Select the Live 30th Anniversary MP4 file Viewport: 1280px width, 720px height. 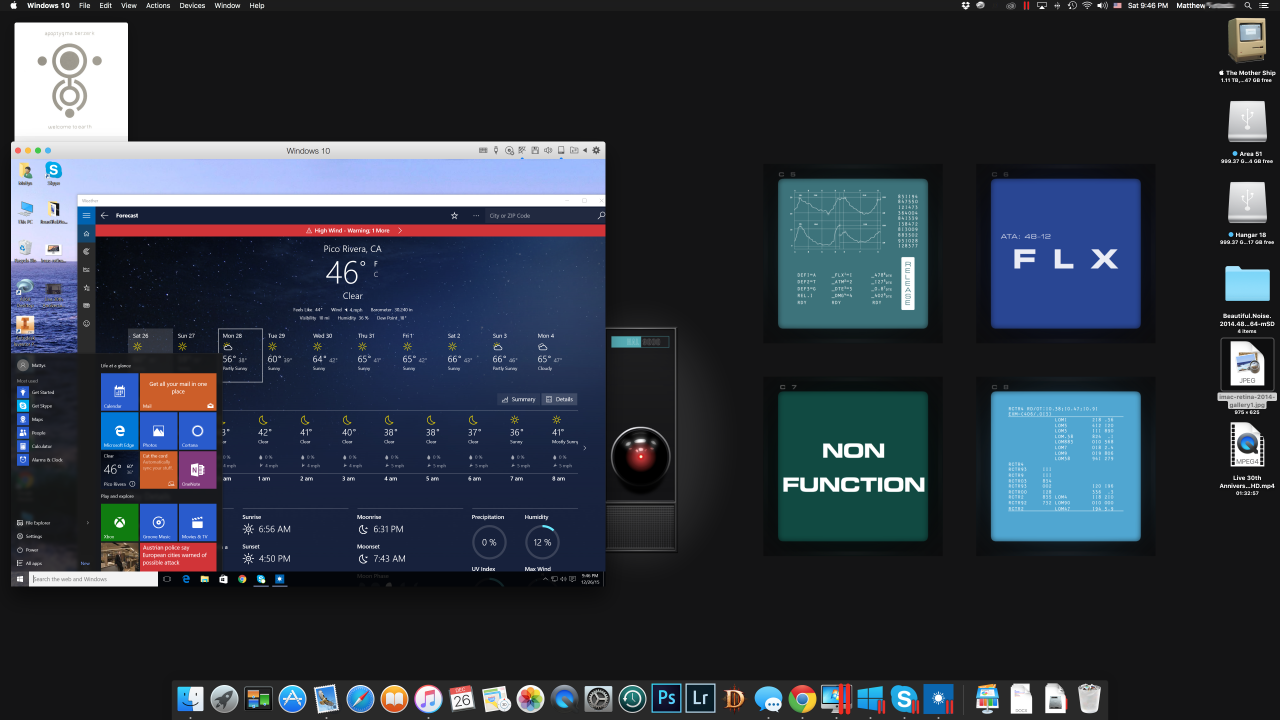tap(1246, 445)
